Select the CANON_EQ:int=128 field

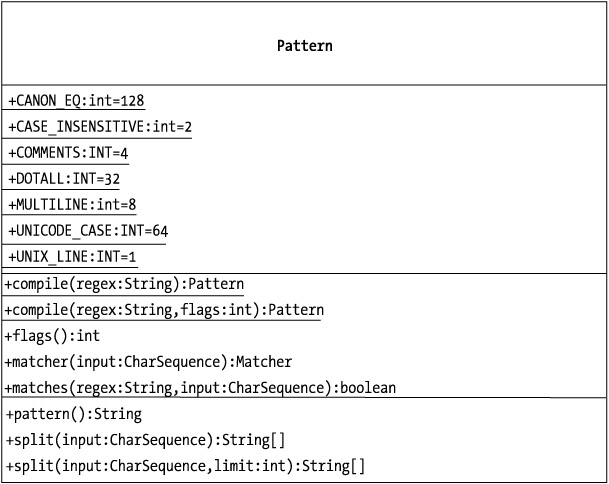(77, 100)
